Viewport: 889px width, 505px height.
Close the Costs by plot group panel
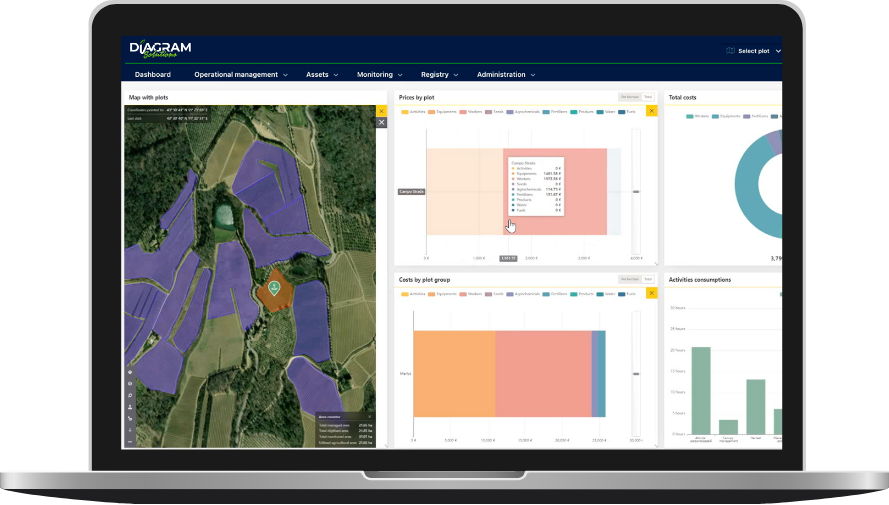pos(651,293)
